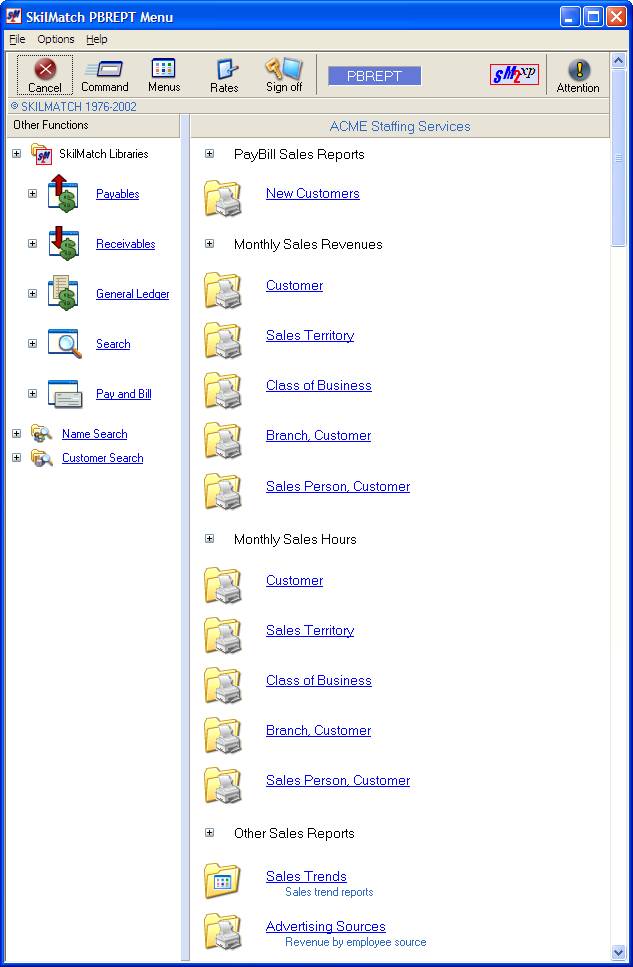The image size is (633, 967).
Task: Click folder icon for Monthly Sales Revenues Customer
Action: pos(223,290)
